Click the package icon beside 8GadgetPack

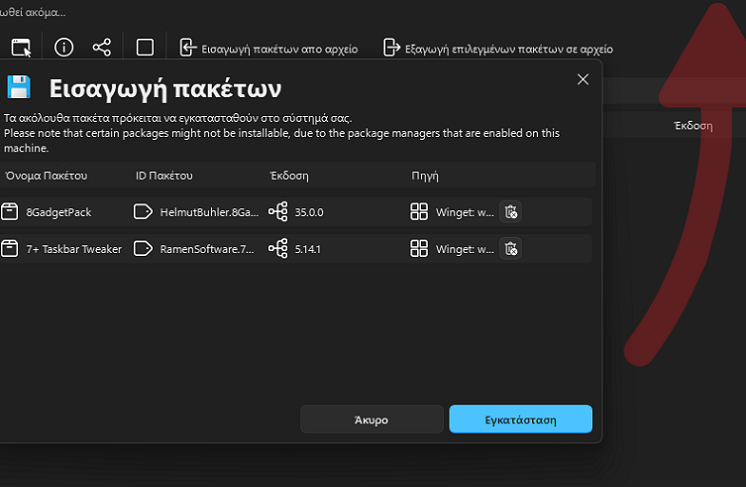point(10,212)
